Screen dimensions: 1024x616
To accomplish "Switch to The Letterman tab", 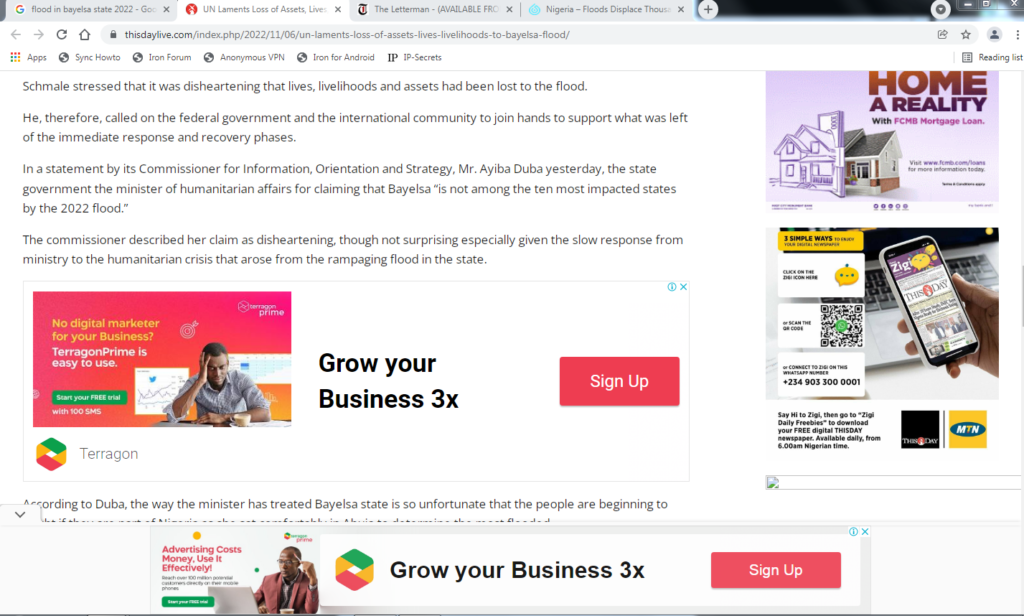I will (x=434, y=9).
